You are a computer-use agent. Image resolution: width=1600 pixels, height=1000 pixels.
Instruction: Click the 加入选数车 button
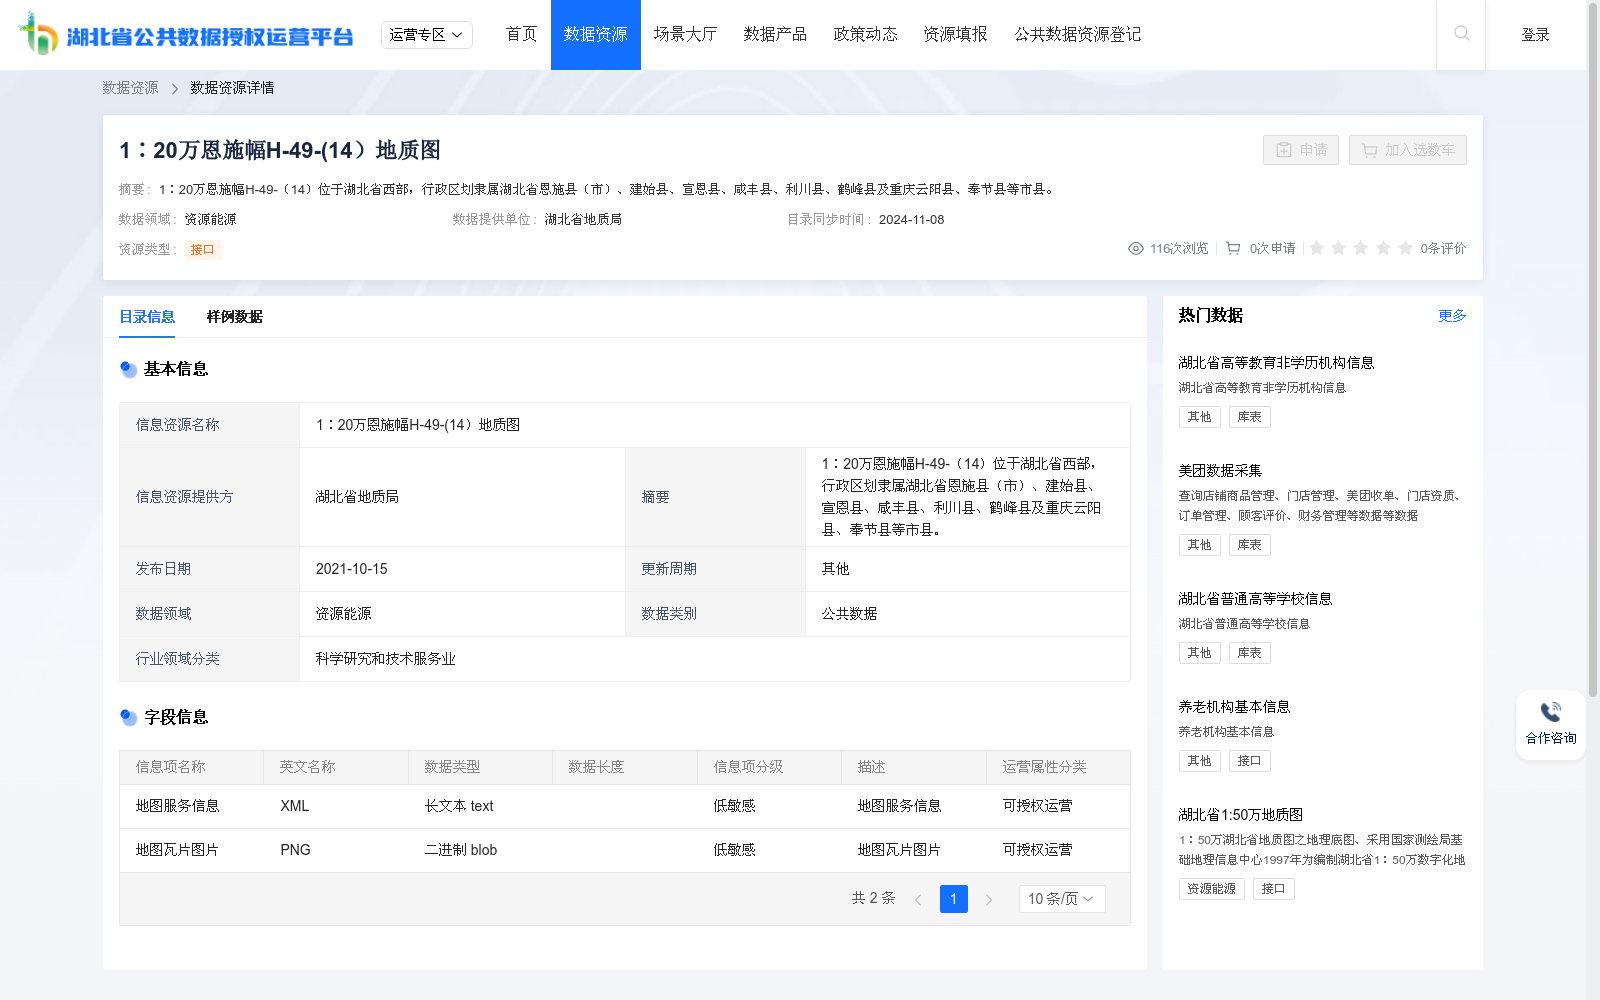pos(1407,150)
